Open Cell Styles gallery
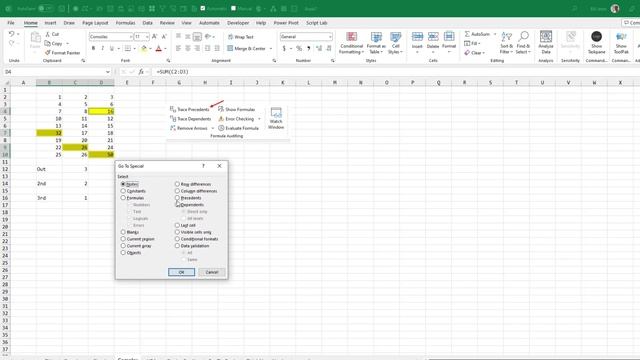 pyautogui.click(x=395, y=43)
